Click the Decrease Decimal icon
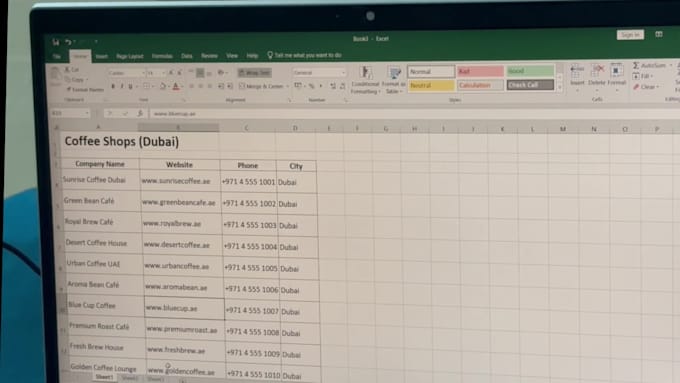Image resolution: width=680 pixels, height=383 pixels. click(x=342, y=86)
